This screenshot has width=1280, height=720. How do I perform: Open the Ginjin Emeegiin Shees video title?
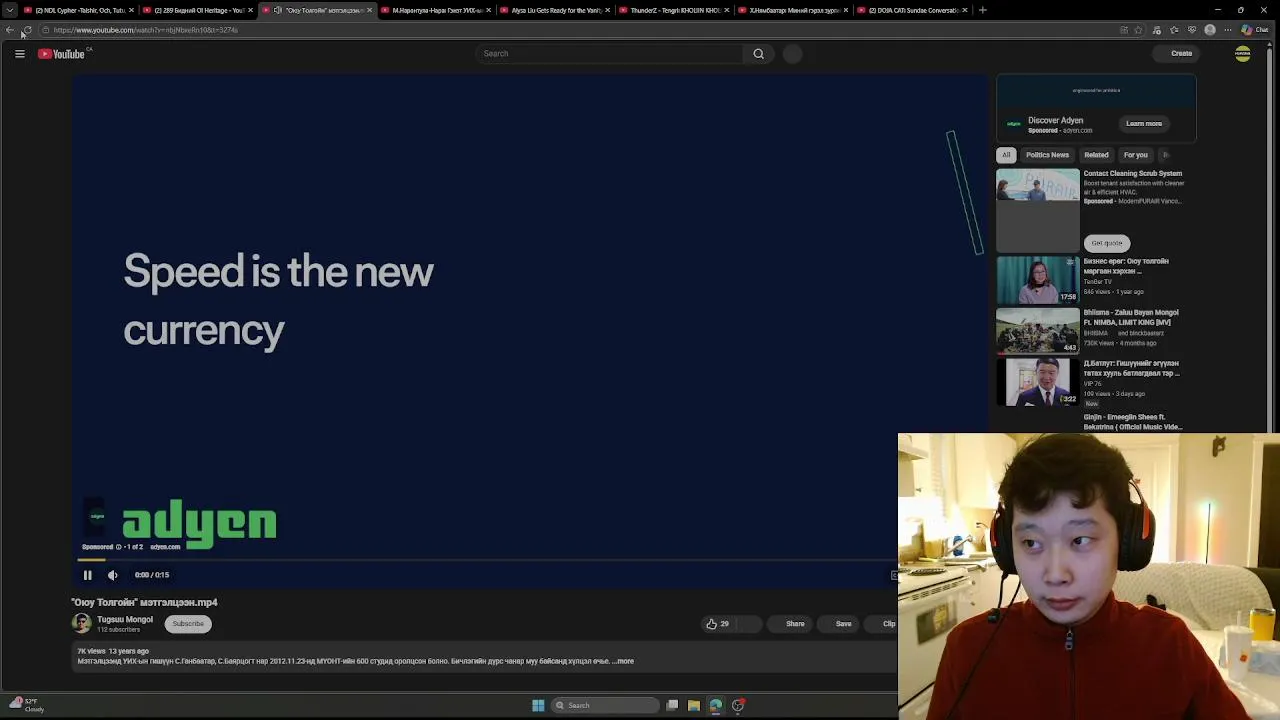tap(1133, 422)
